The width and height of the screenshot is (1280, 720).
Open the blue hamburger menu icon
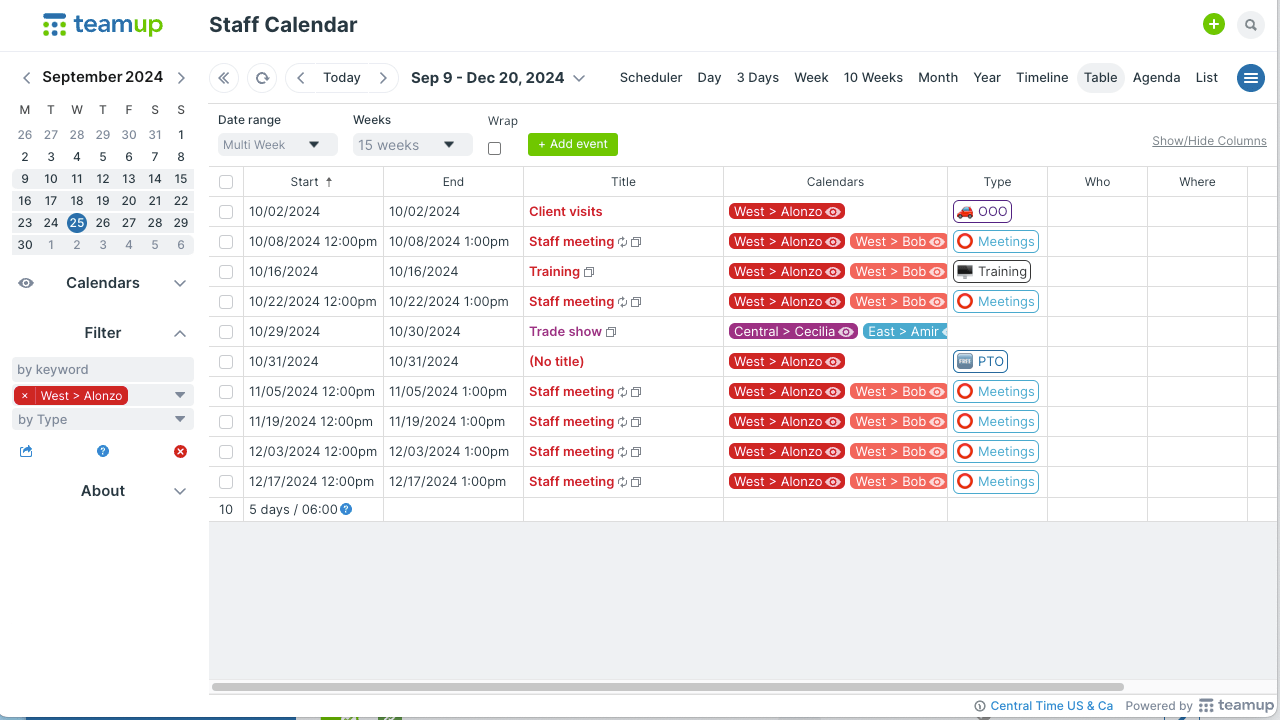pyautogui.click(x=1251, y=78)
